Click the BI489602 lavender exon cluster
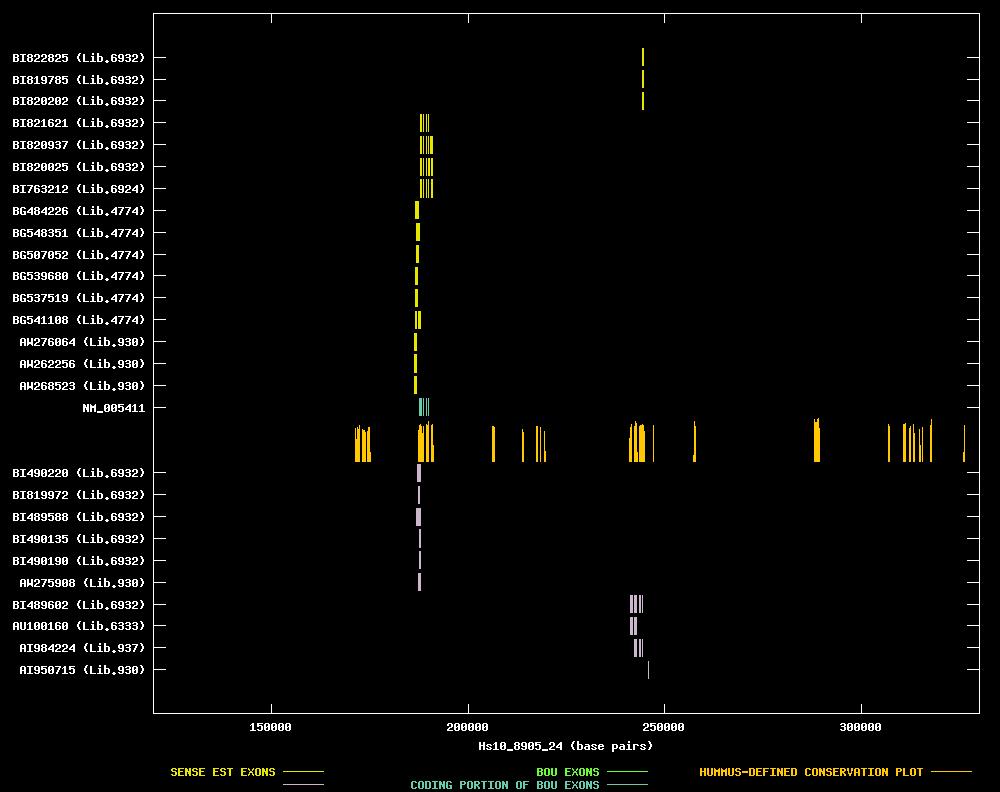Viewport: 1000px width, 792px height. (636, 604)
